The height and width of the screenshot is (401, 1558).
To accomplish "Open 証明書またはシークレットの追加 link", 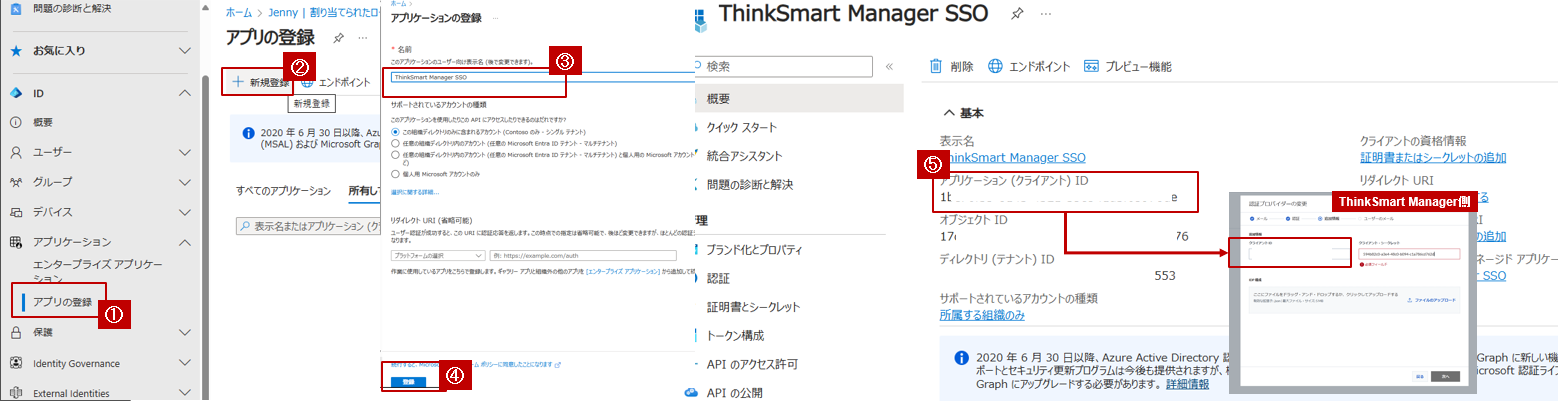I will [x=1433, y=158].
